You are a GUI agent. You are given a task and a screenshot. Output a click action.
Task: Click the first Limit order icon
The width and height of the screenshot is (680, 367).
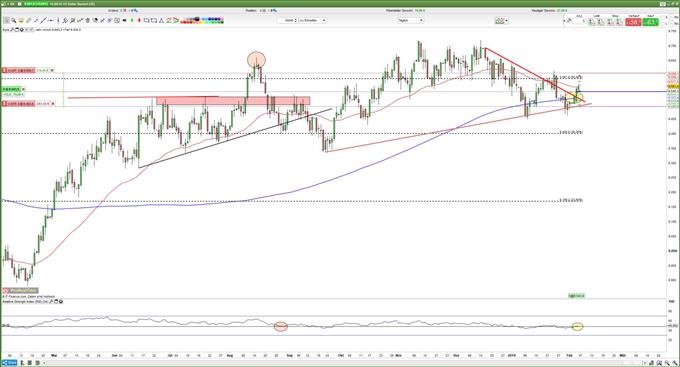591,22
